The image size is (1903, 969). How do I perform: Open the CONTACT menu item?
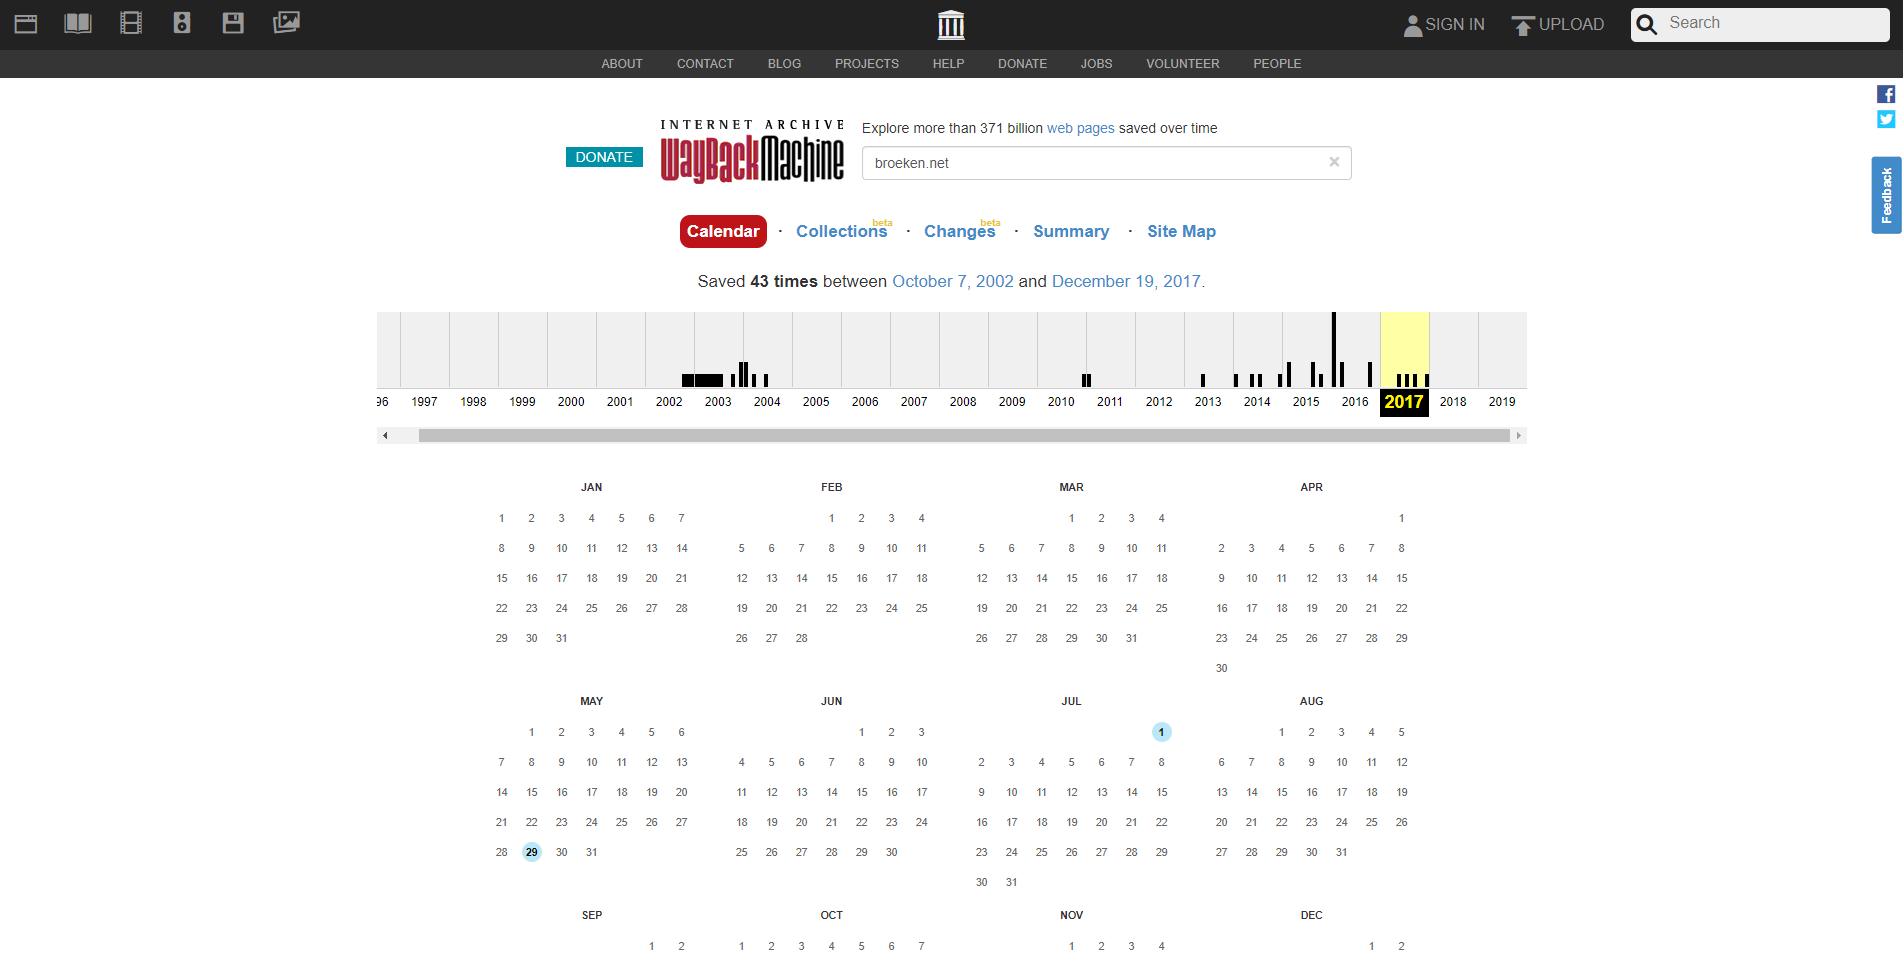705,64
